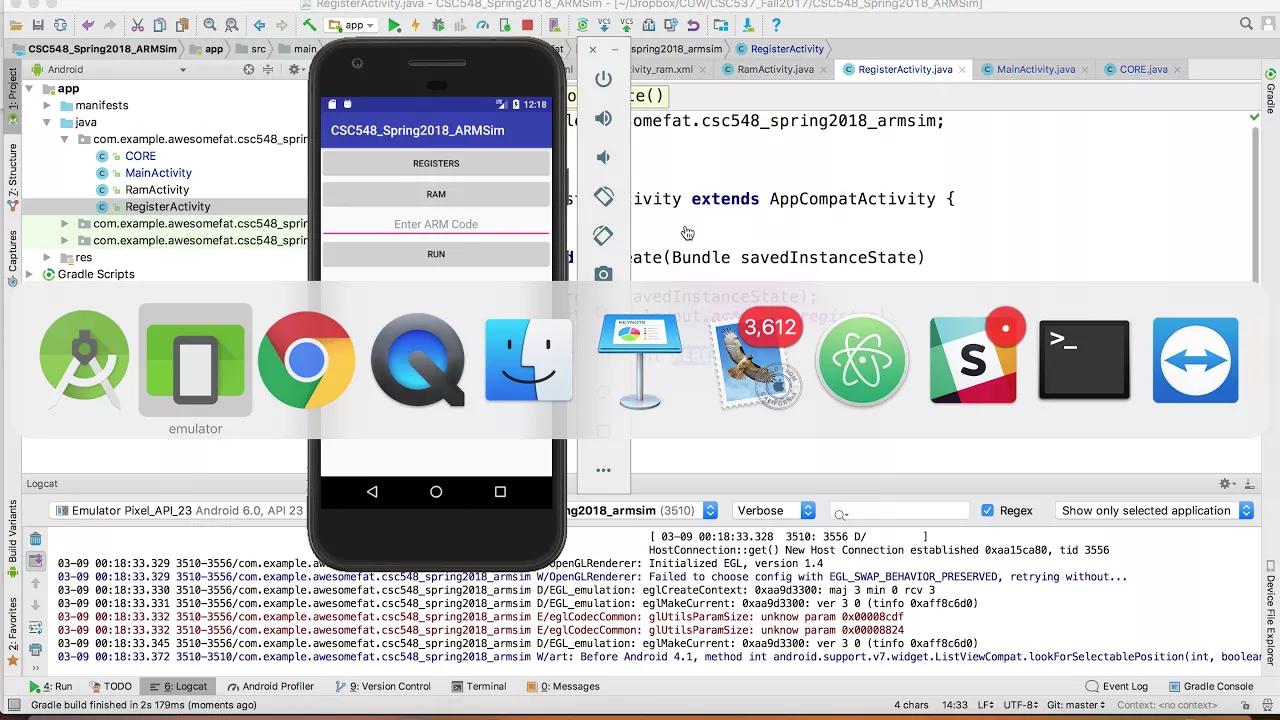Click the emulator volume up button
This screenshot has height=720, width=1280.
click(603, 118)
